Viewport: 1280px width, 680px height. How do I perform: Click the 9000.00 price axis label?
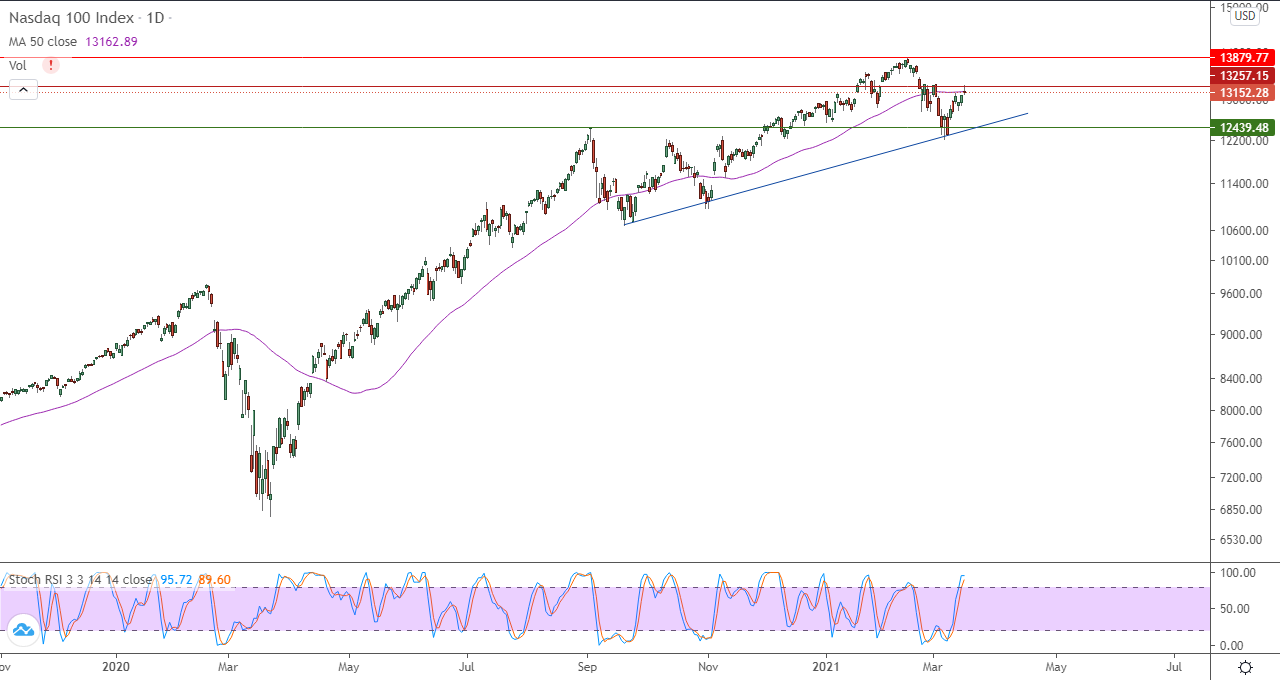[1240, 335]
